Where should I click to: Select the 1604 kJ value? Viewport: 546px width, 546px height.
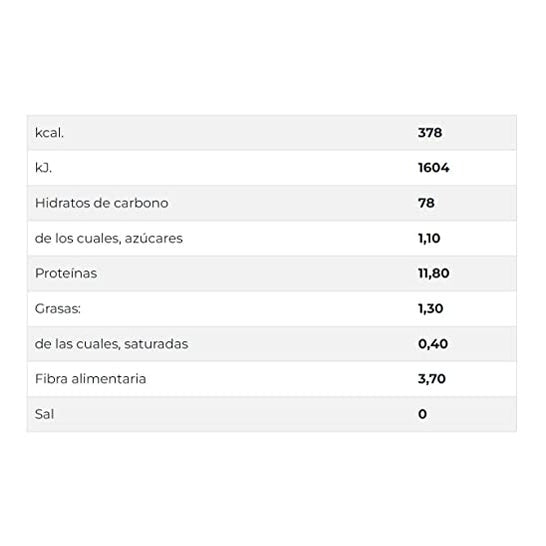point(434,168)
